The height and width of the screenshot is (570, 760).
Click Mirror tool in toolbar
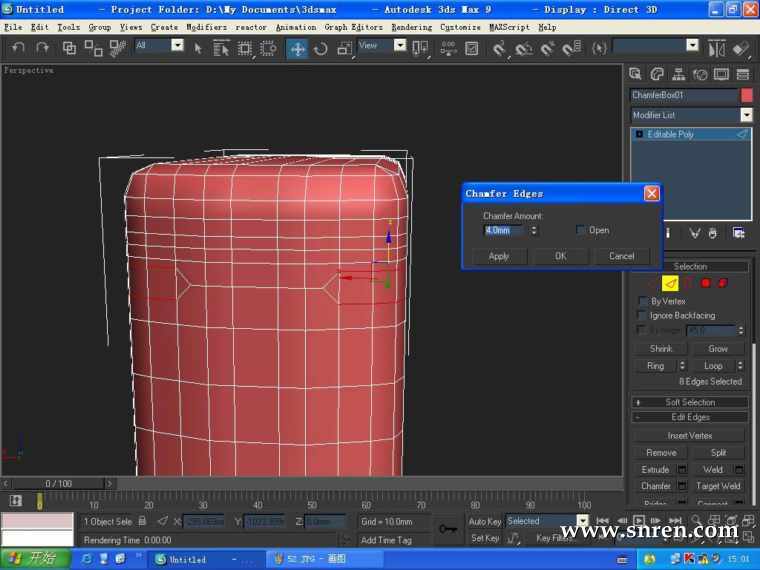[x=716, y=48]
